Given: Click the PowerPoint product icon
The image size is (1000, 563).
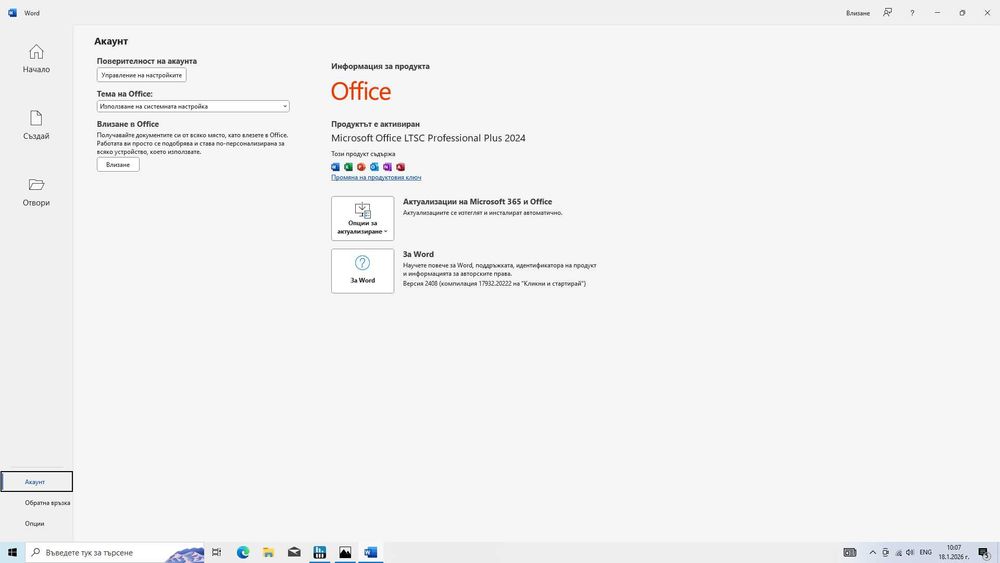Looking at the screenshot, I should pos(361,167).
